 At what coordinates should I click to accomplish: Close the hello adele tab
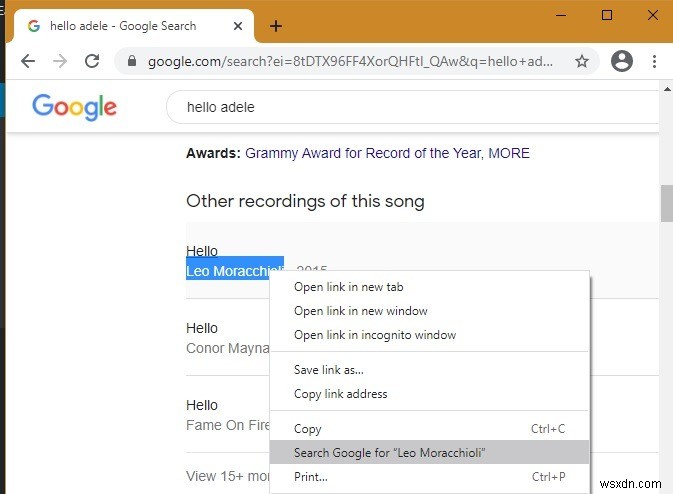tap(239, 26)
